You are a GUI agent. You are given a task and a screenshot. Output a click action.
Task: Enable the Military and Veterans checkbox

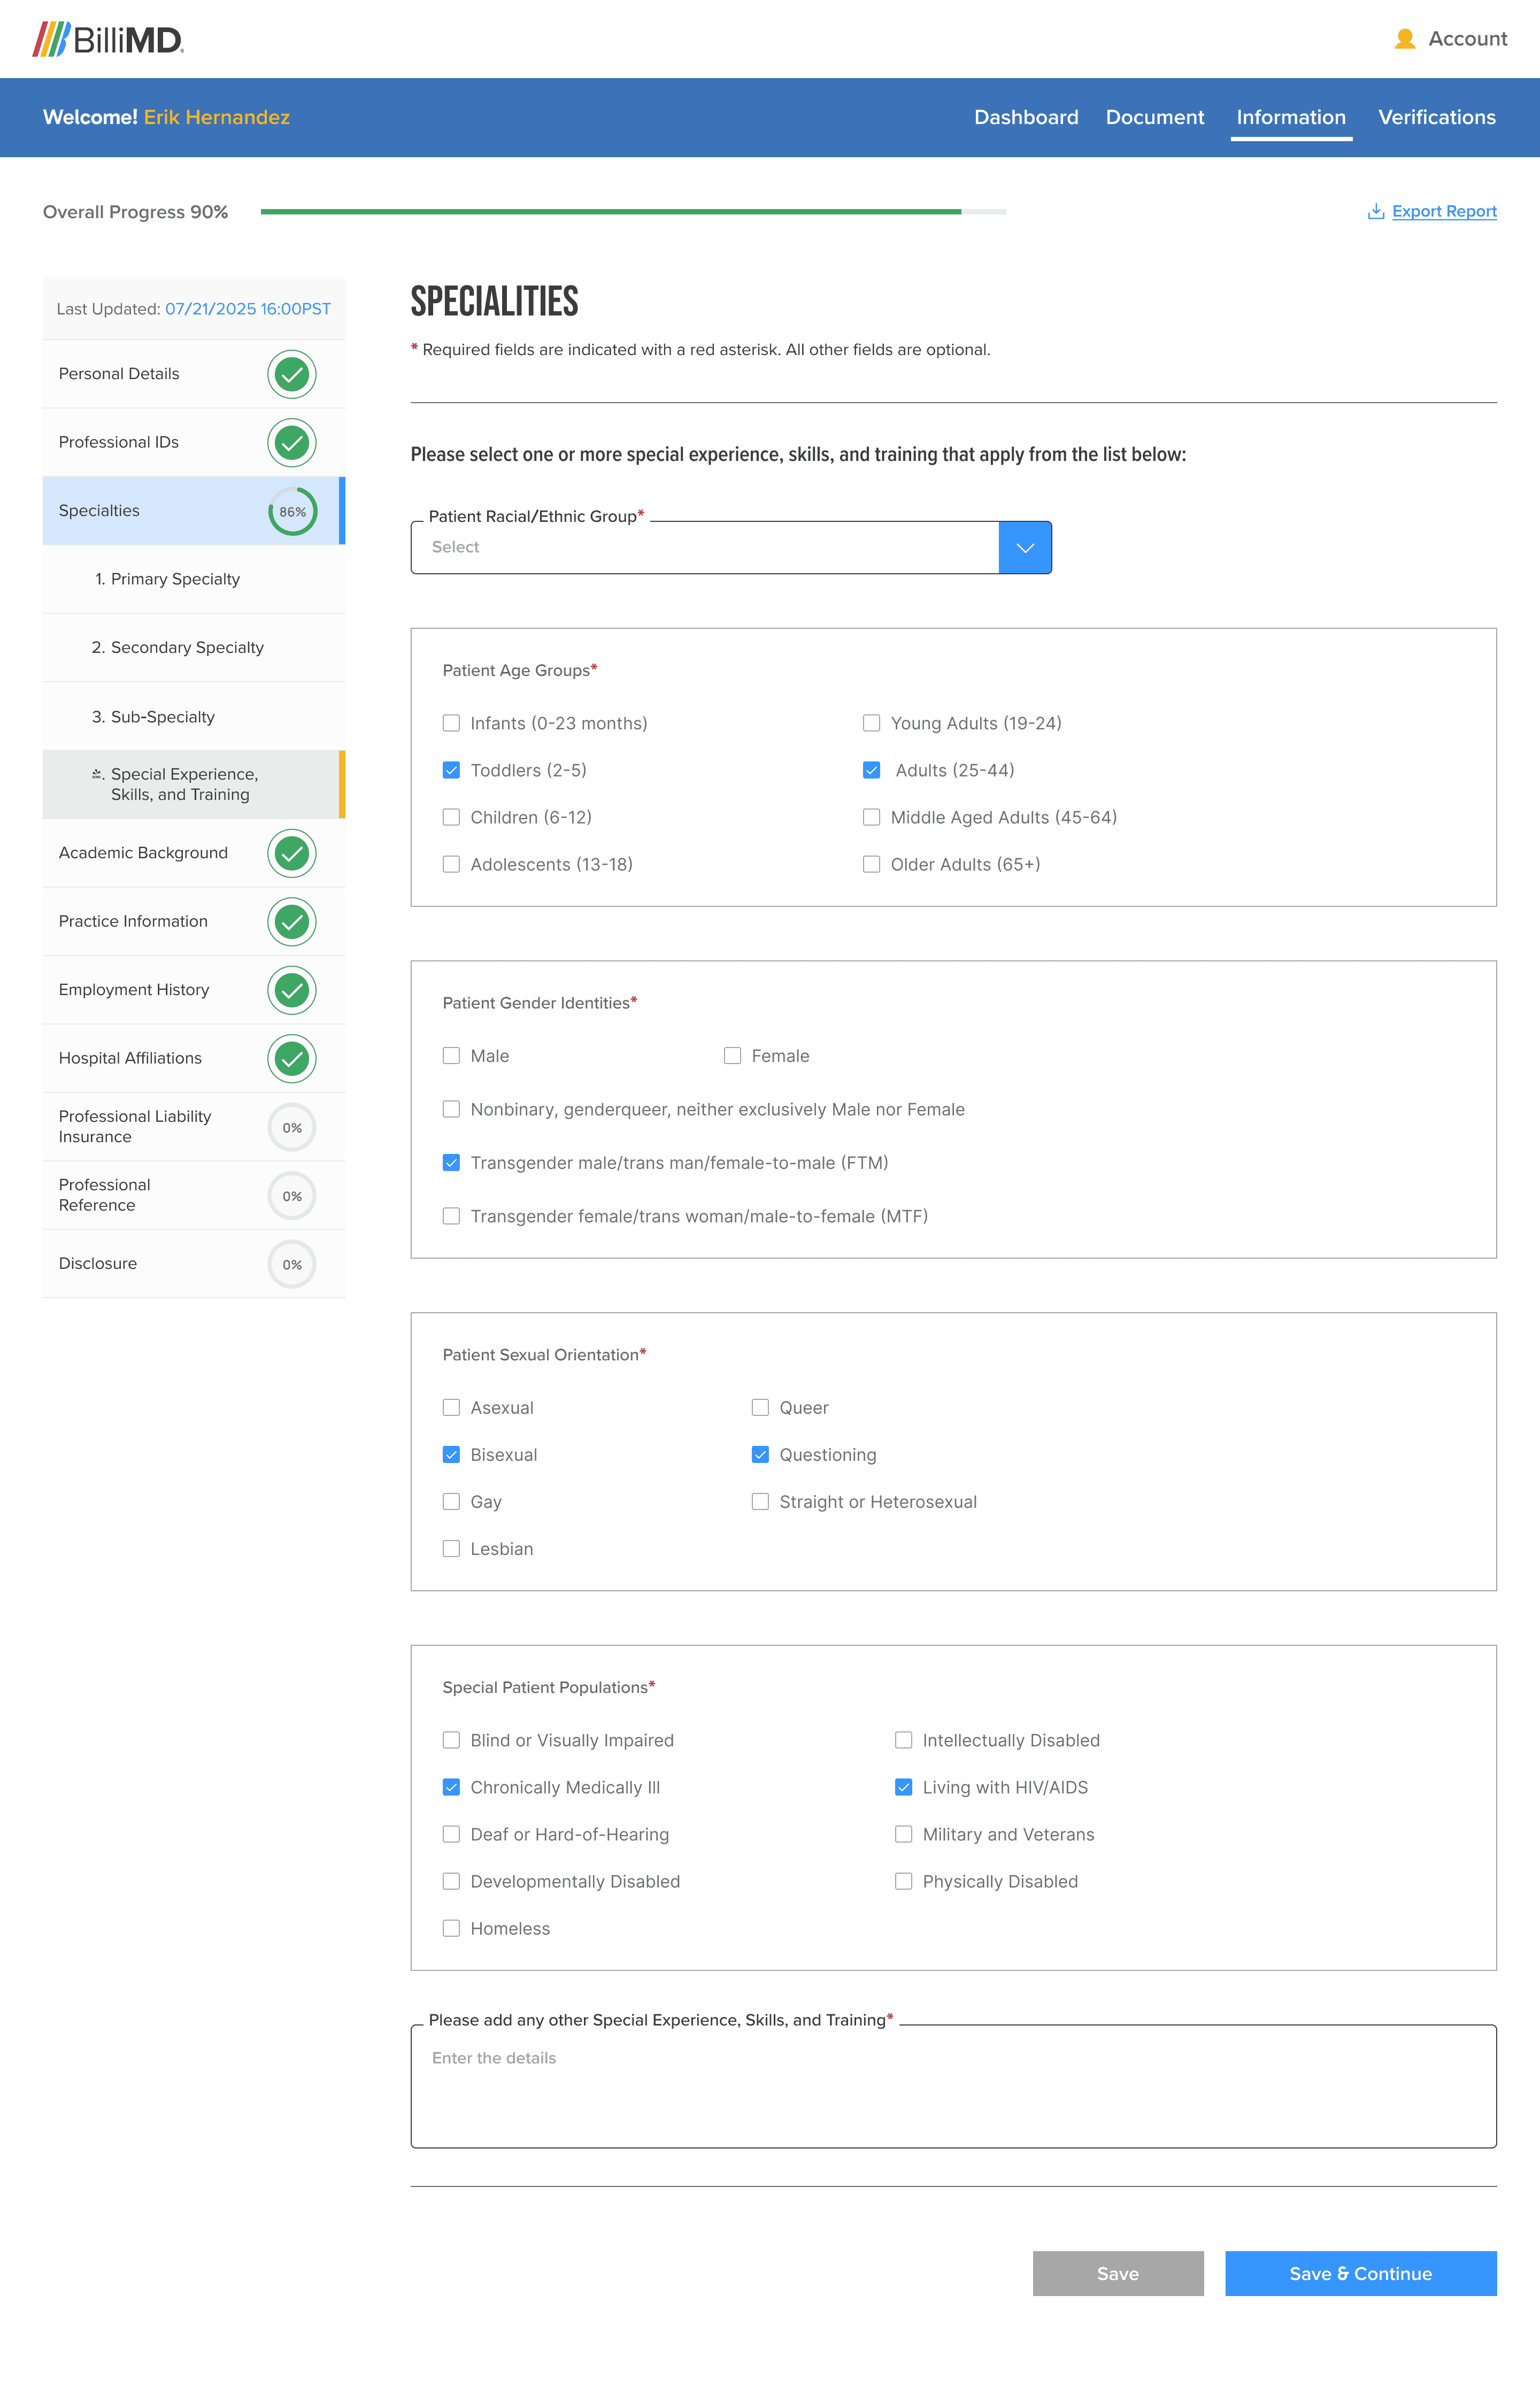tap(903, 1834)
